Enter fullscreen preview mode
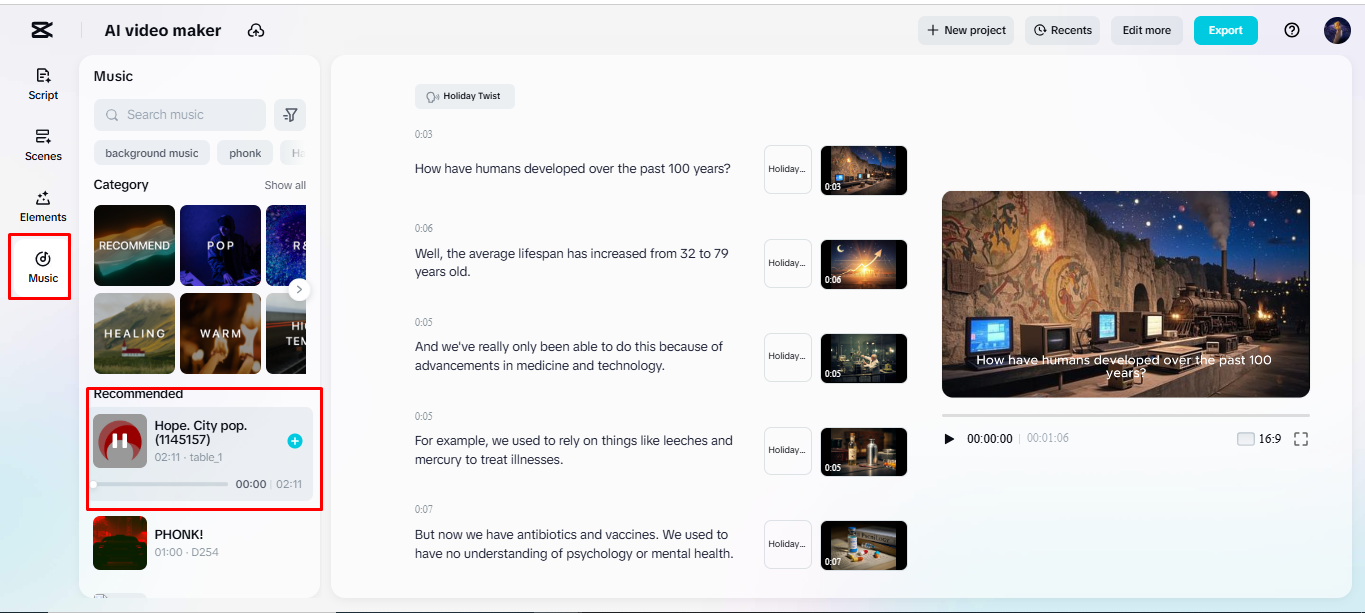This screenshot has height=613, width=1365. 1301,439
